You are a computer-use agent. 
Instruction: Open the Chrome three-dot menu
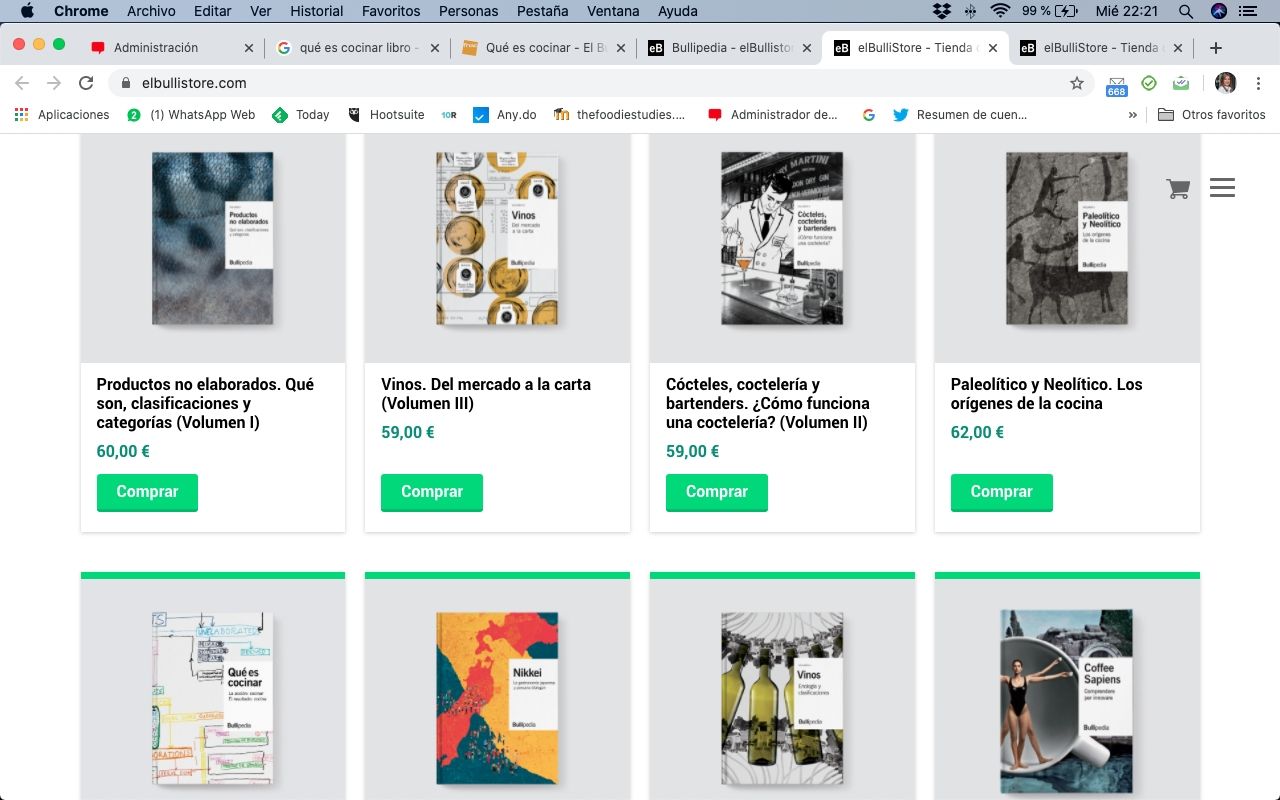coord(1258,83)
